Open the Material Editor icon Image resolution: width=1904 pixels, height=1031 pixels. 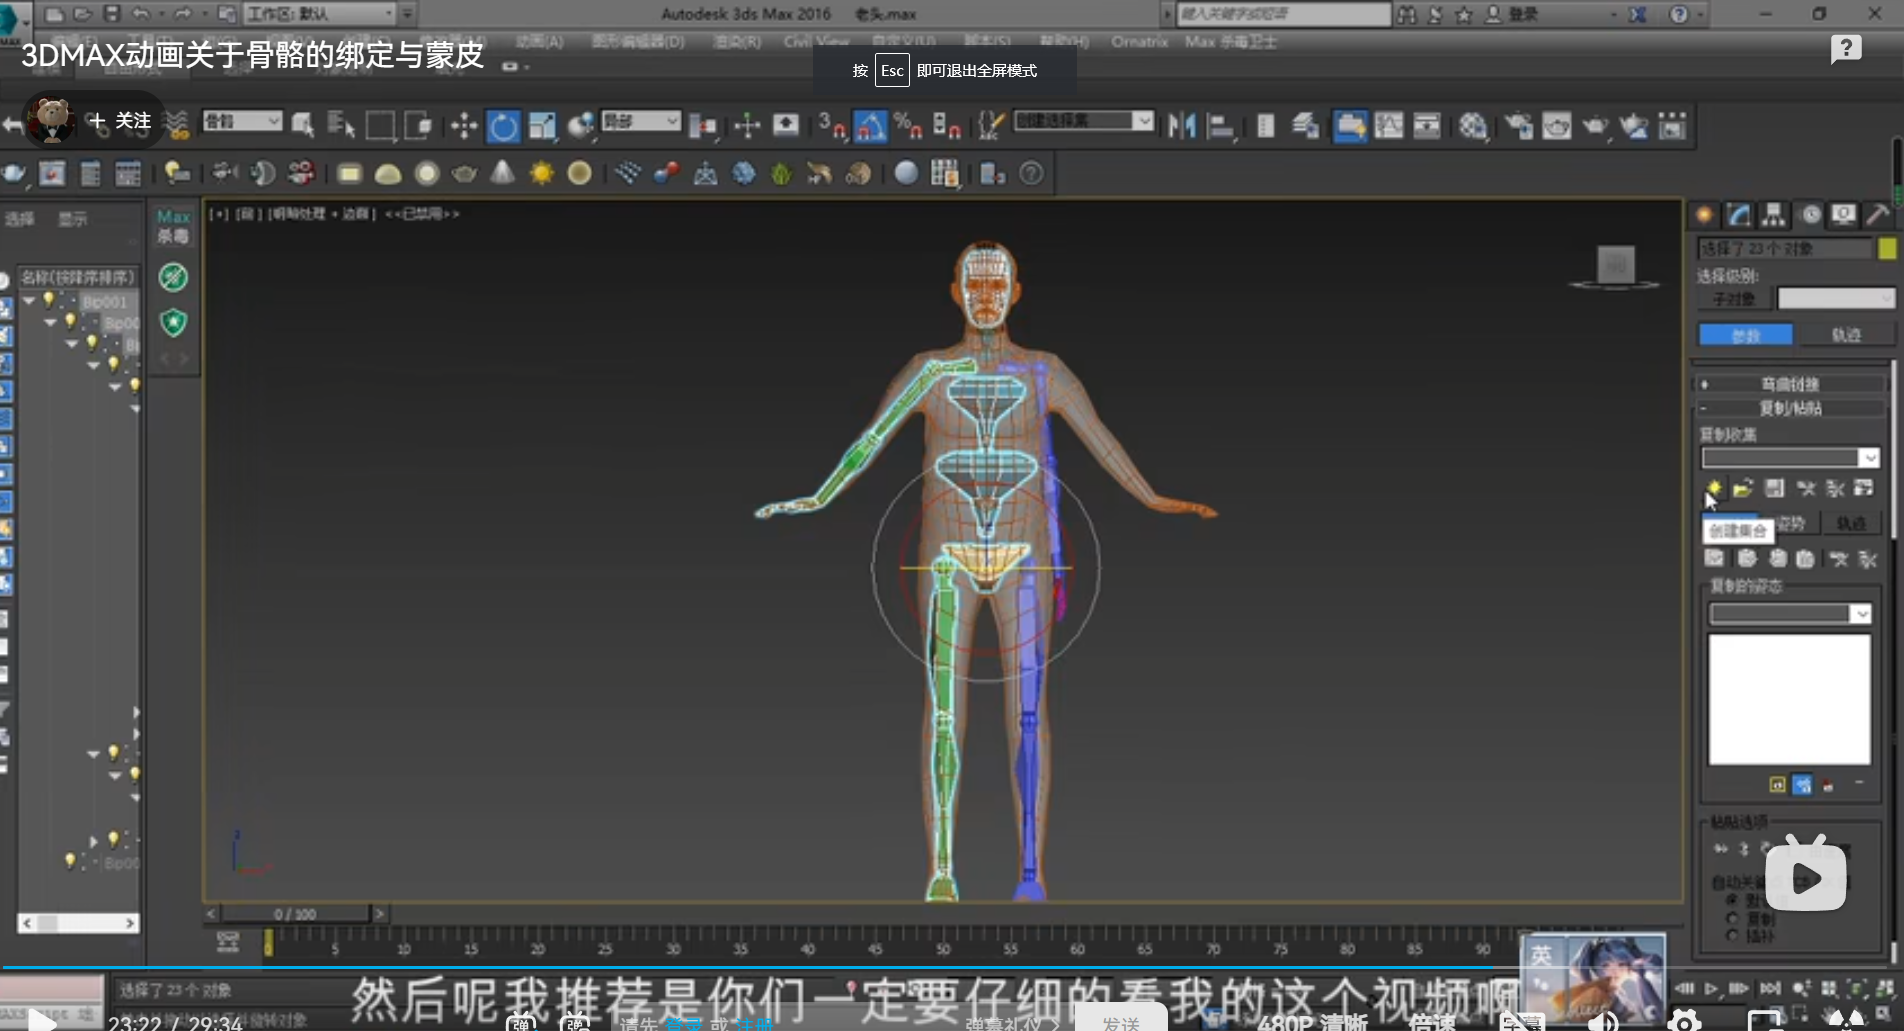click(1473, 125)
